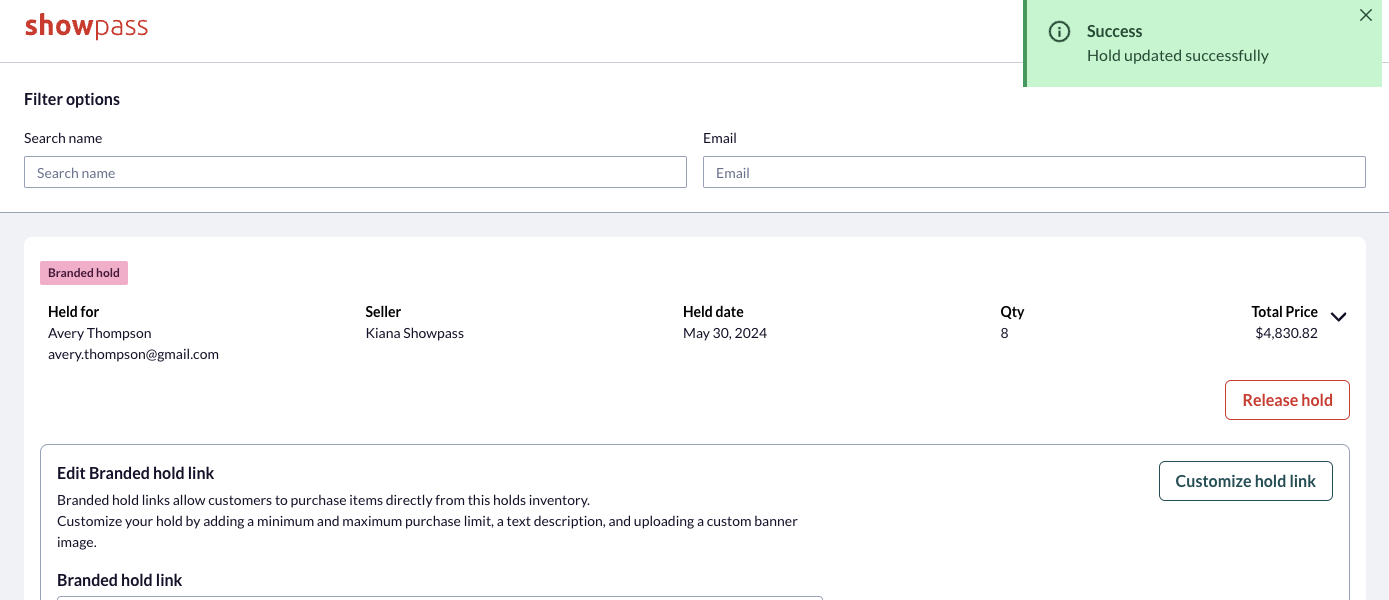Collapse the hold details chevron
This screenshot has height=600, width=1389.
pyautogui.click(x=1339, y=317)
